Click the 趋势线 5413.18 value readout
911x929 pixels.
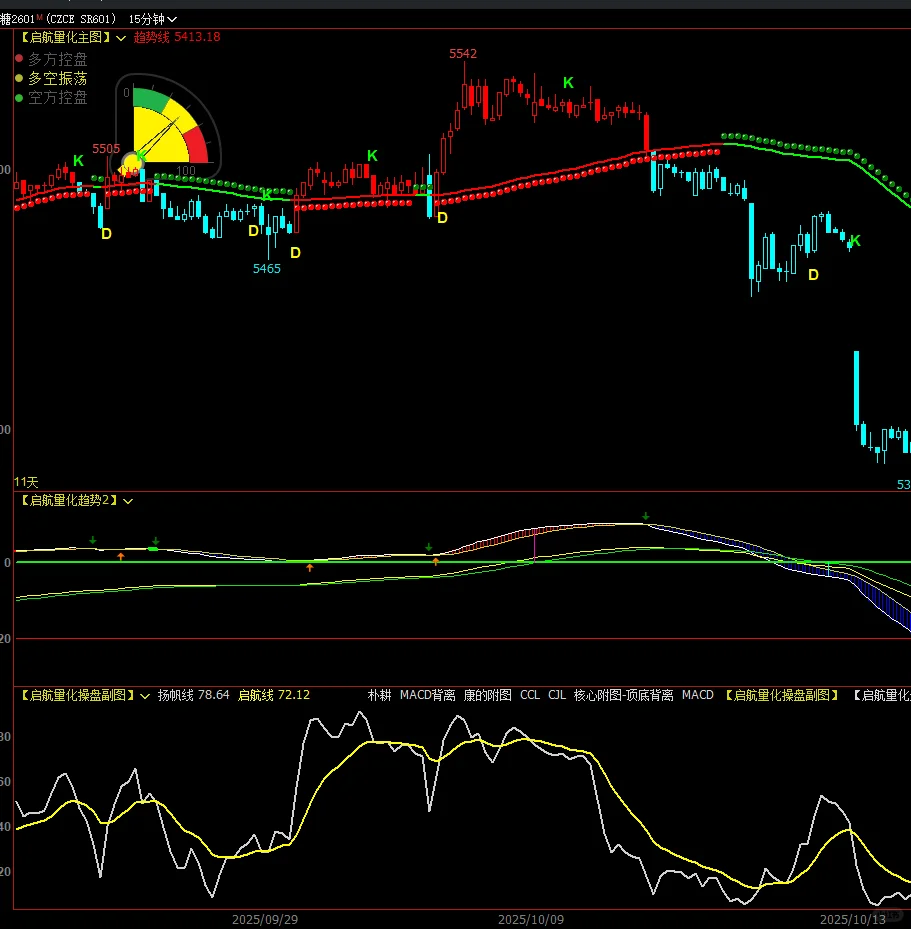click(x=177, y=37)
